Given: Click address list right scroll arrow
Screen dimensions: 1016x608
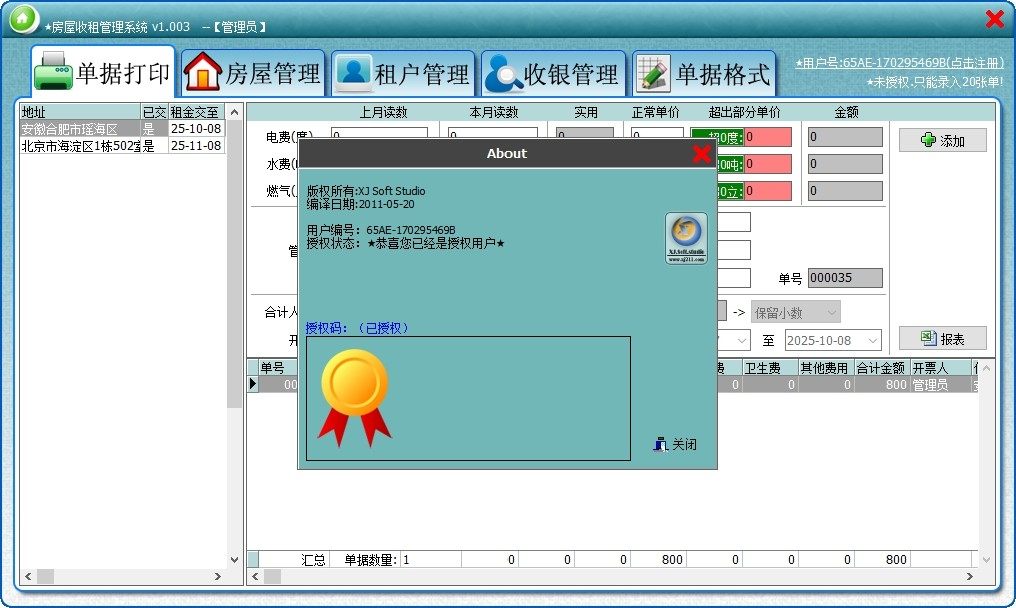Looking at the screenshot, I should (x=218, y=576).
